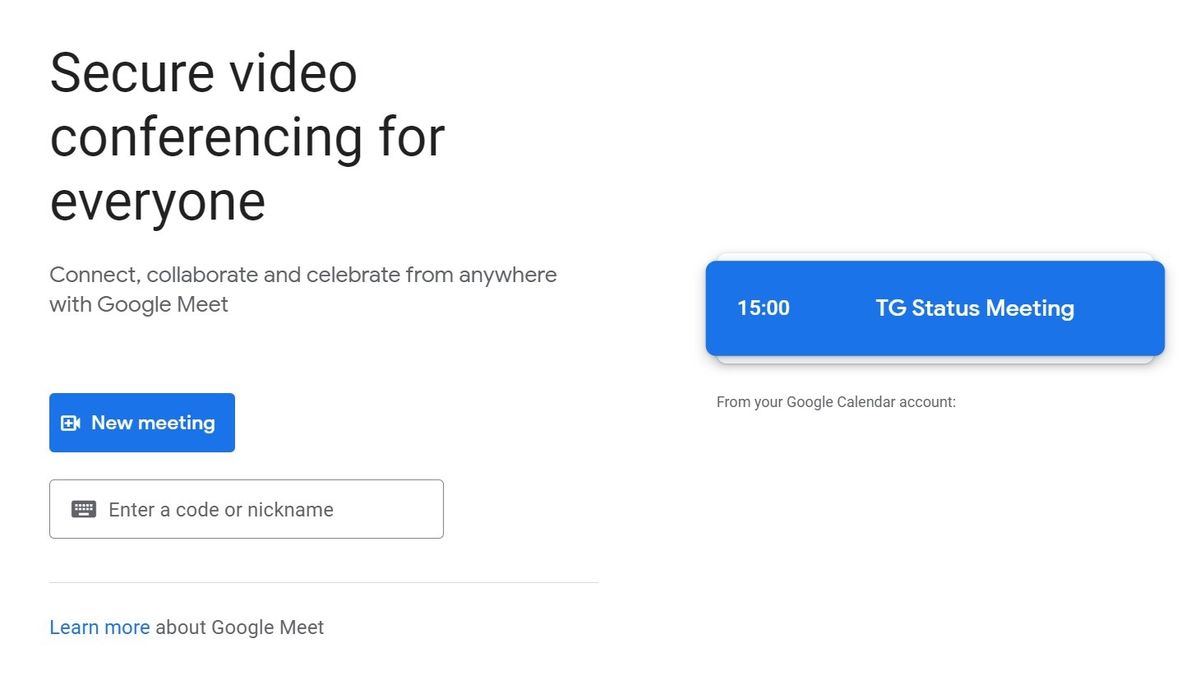
Task: Select the TG Status Meeting title text
Action: (974, 308)
